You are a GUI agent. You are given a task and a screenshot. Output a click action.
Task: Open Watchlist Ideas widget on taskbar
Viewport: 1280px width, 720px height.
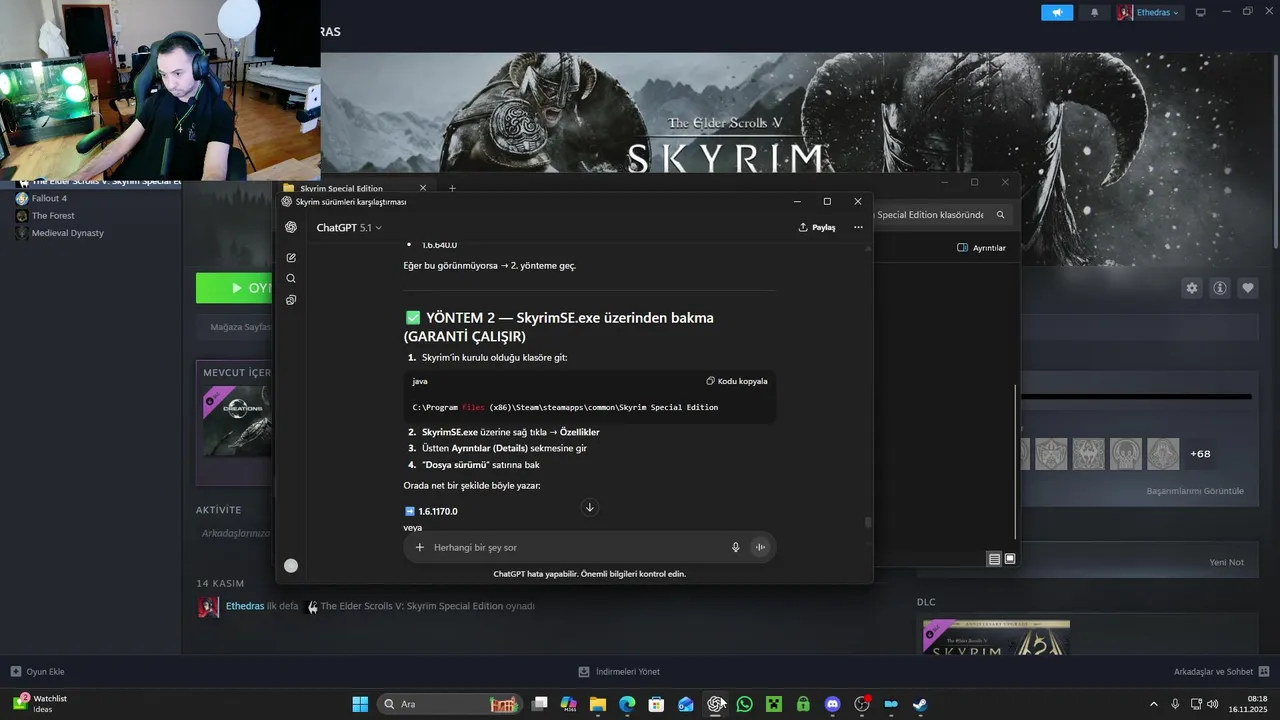[x=40, y=703]
